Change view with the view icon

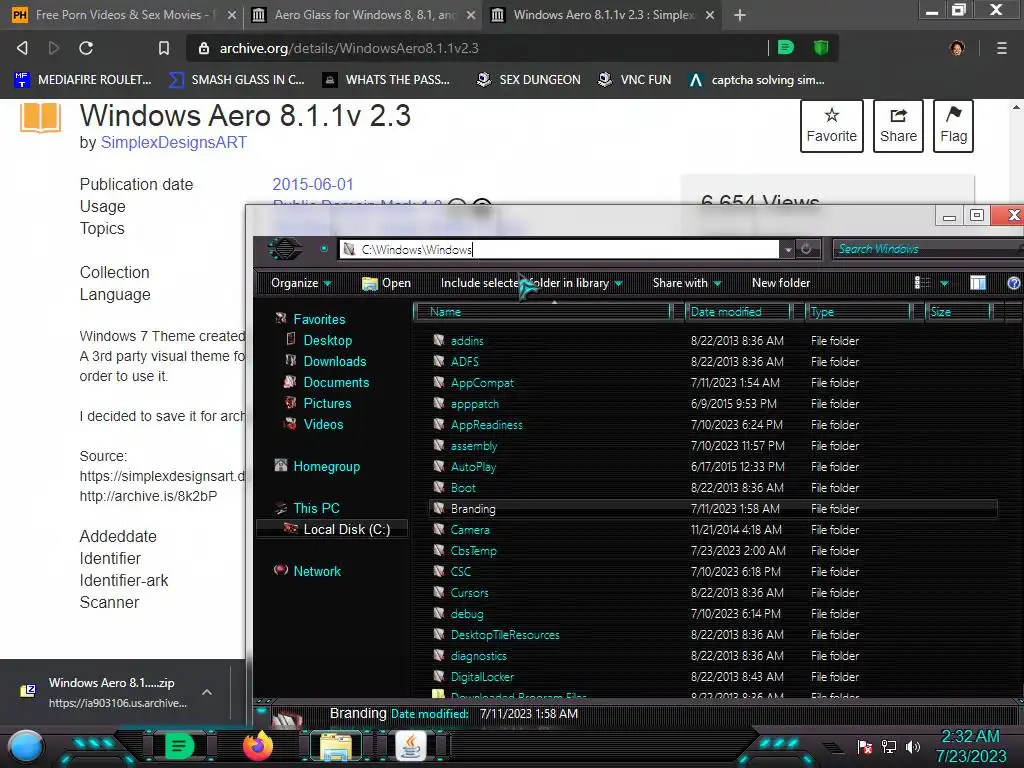point(922,283)
